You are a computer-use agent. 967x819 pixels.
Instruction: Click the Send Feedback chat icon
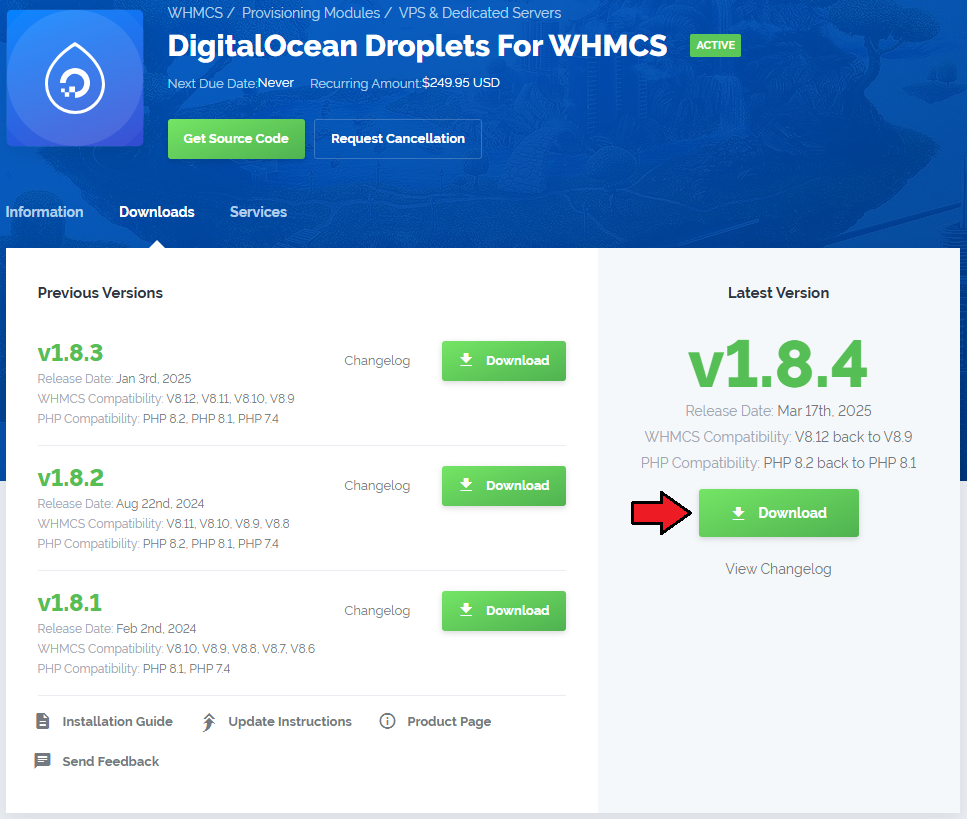[43, 761]
